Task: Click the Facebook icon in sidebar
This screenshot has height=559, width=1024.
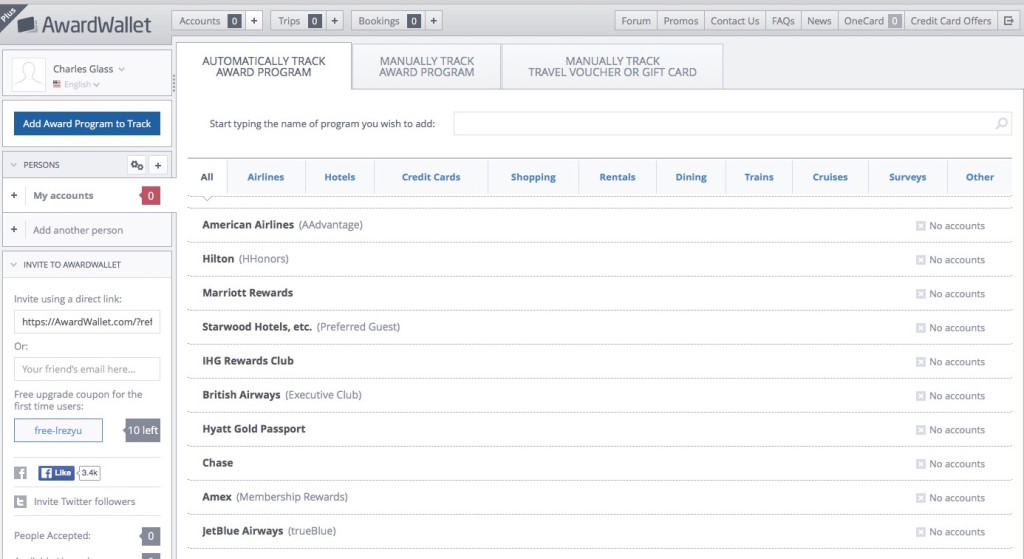Action: pos(20,473)
